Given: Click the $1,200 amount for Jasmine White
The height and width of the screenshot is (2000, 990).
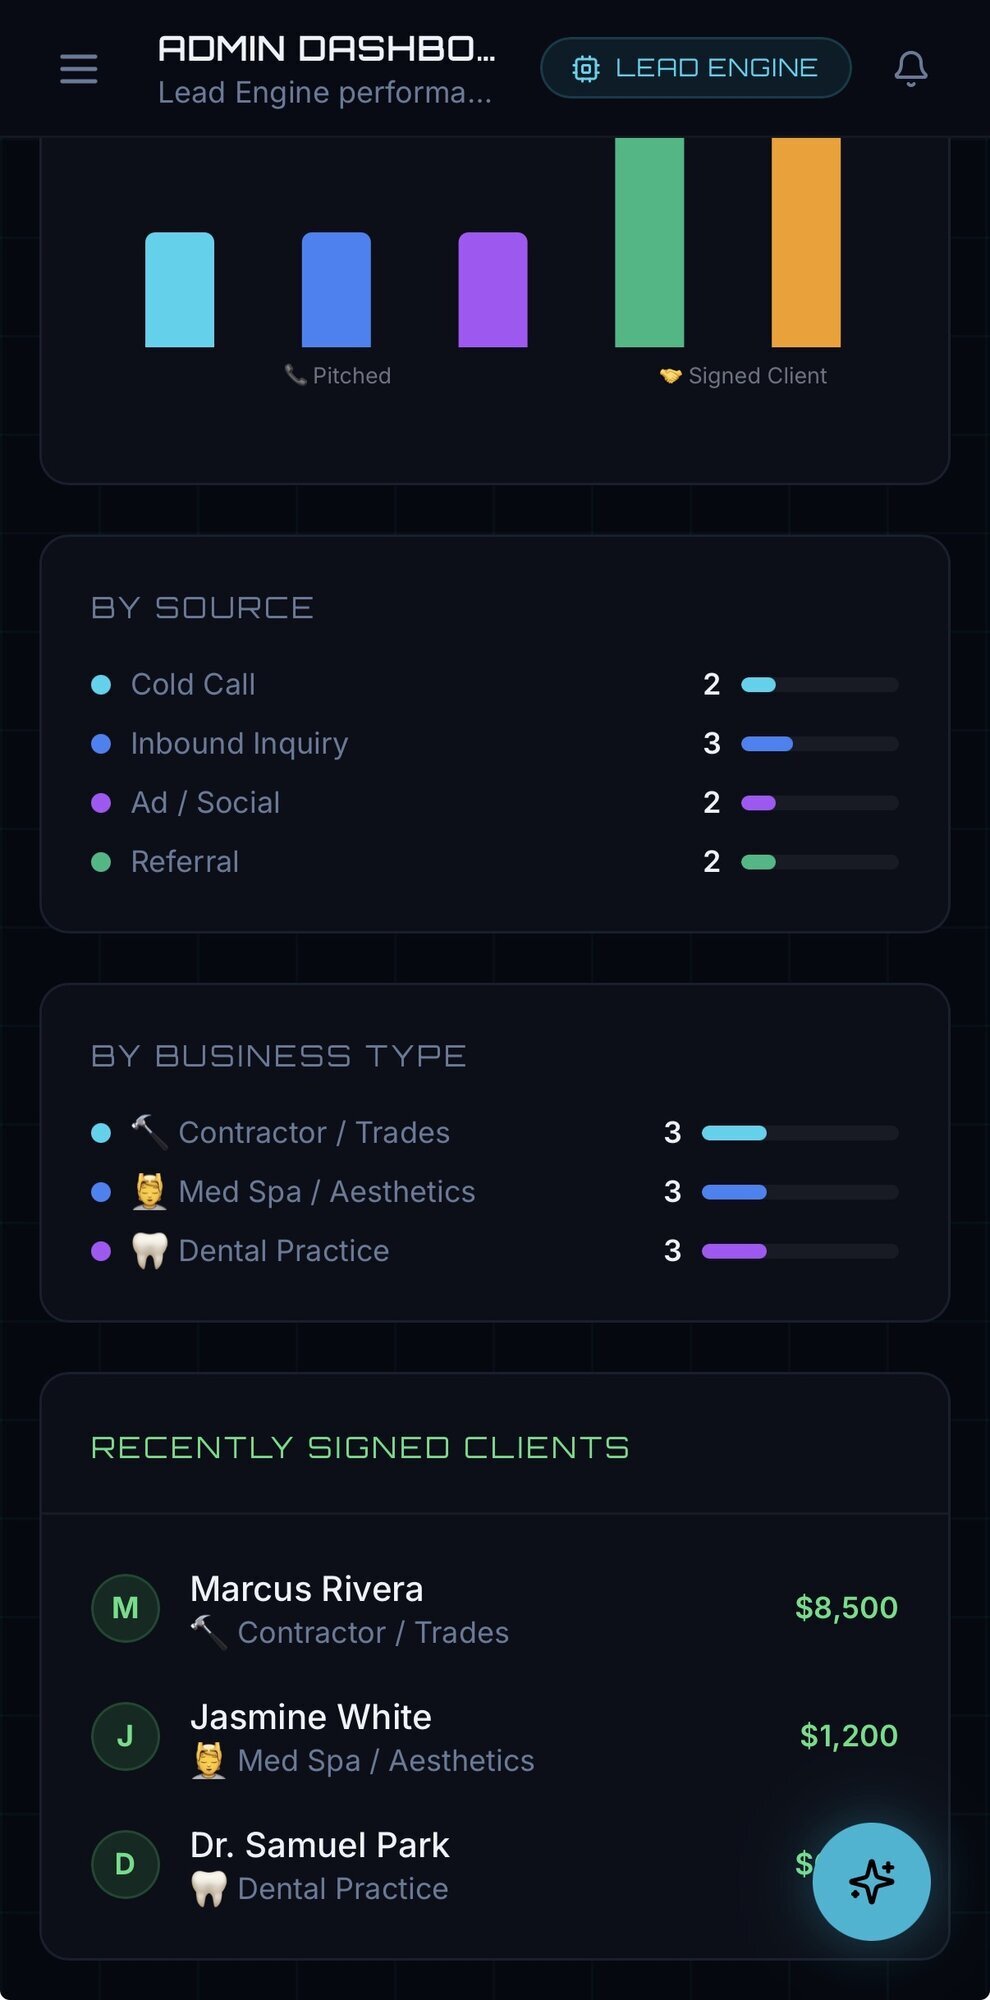Looking at the screenshot, I should point(848,1736).
